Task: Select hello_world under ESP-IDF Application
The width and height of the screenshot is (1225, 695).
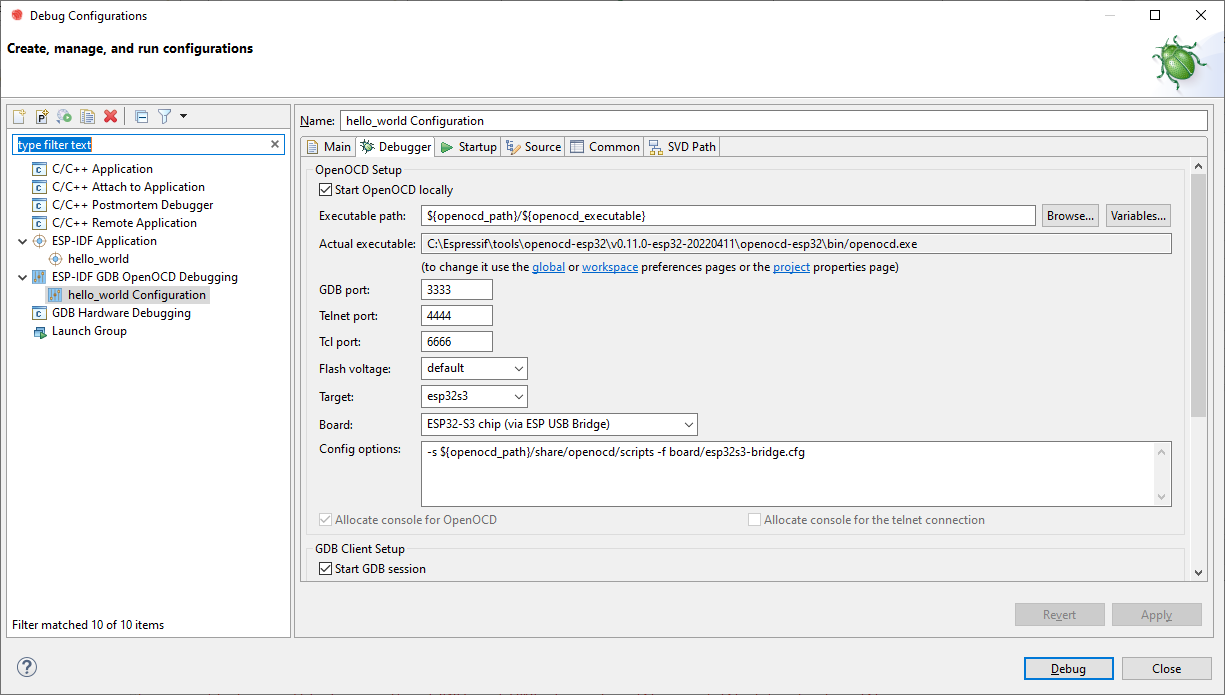Action: [98, 259]
